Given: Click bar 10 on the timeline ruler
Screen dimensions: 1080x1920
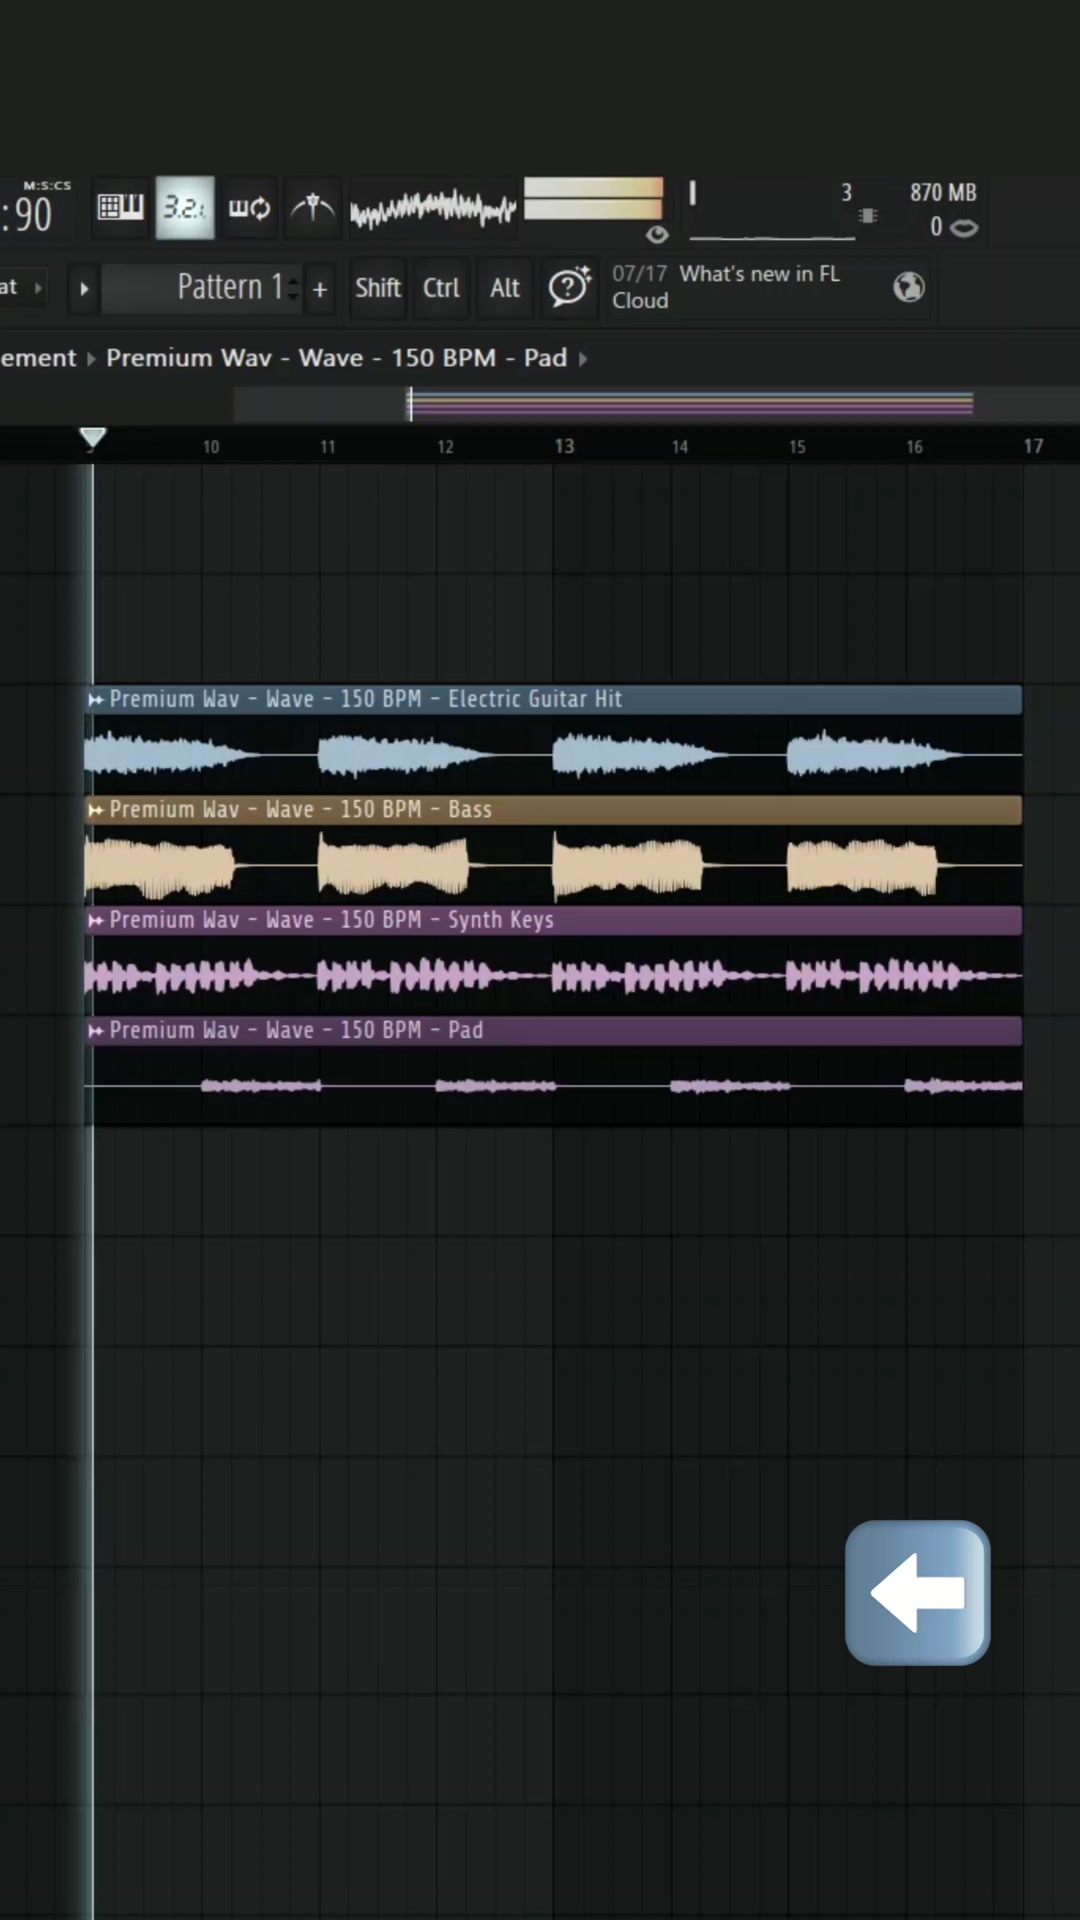Looking at the screenshot, I should (x=211, y=447).
